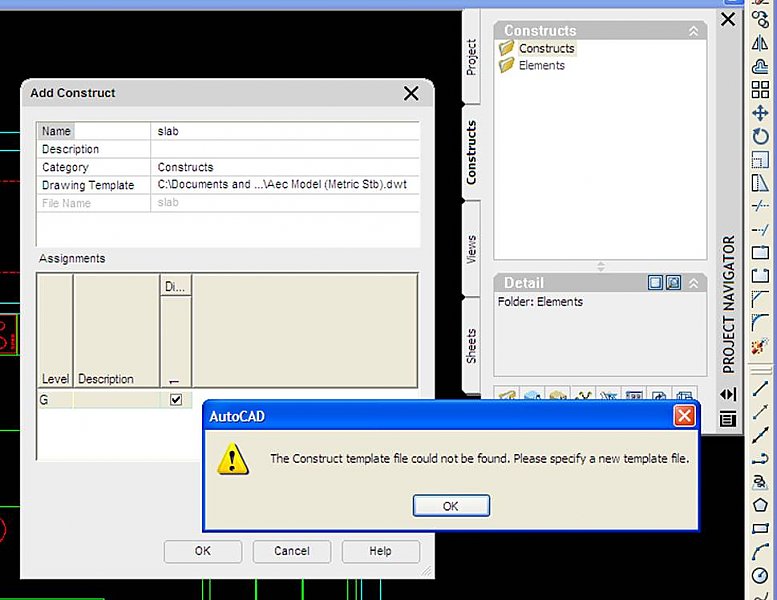
Task: Click the G level row cell
Action: pos(56,400)
